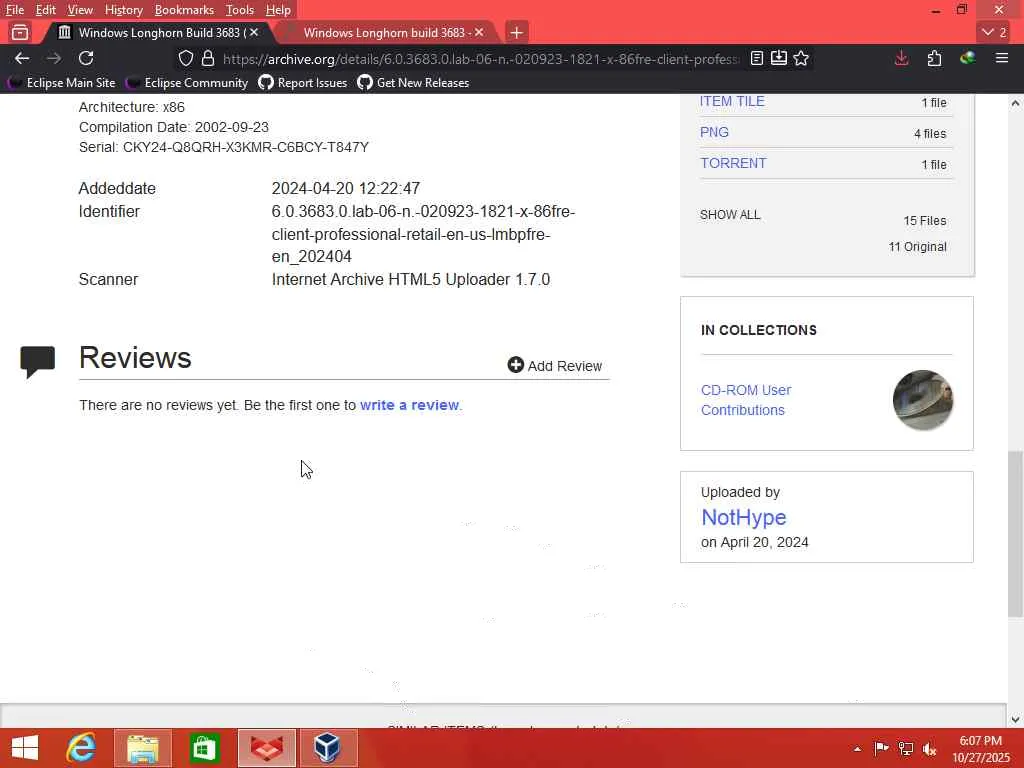Switch to second Windows Longhorn build 3683 tab

[x=385, y=32]
